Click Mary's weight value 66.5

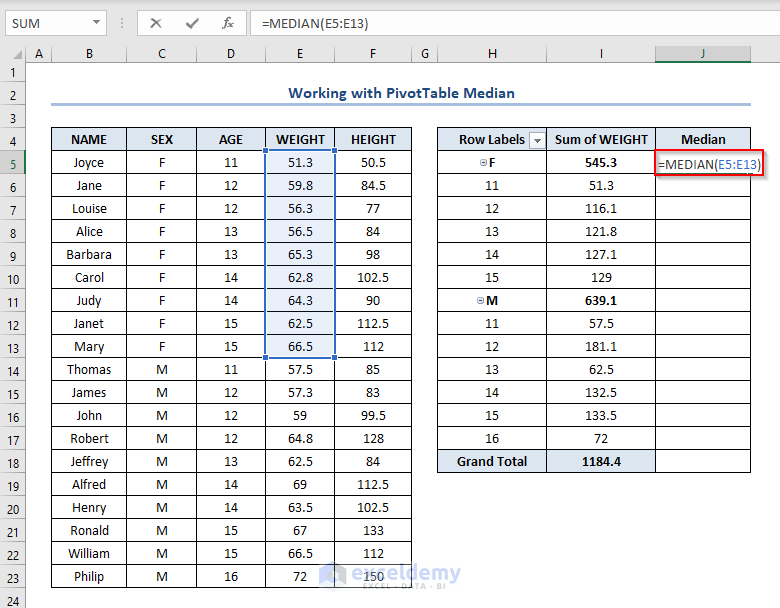tap(300, 346)
